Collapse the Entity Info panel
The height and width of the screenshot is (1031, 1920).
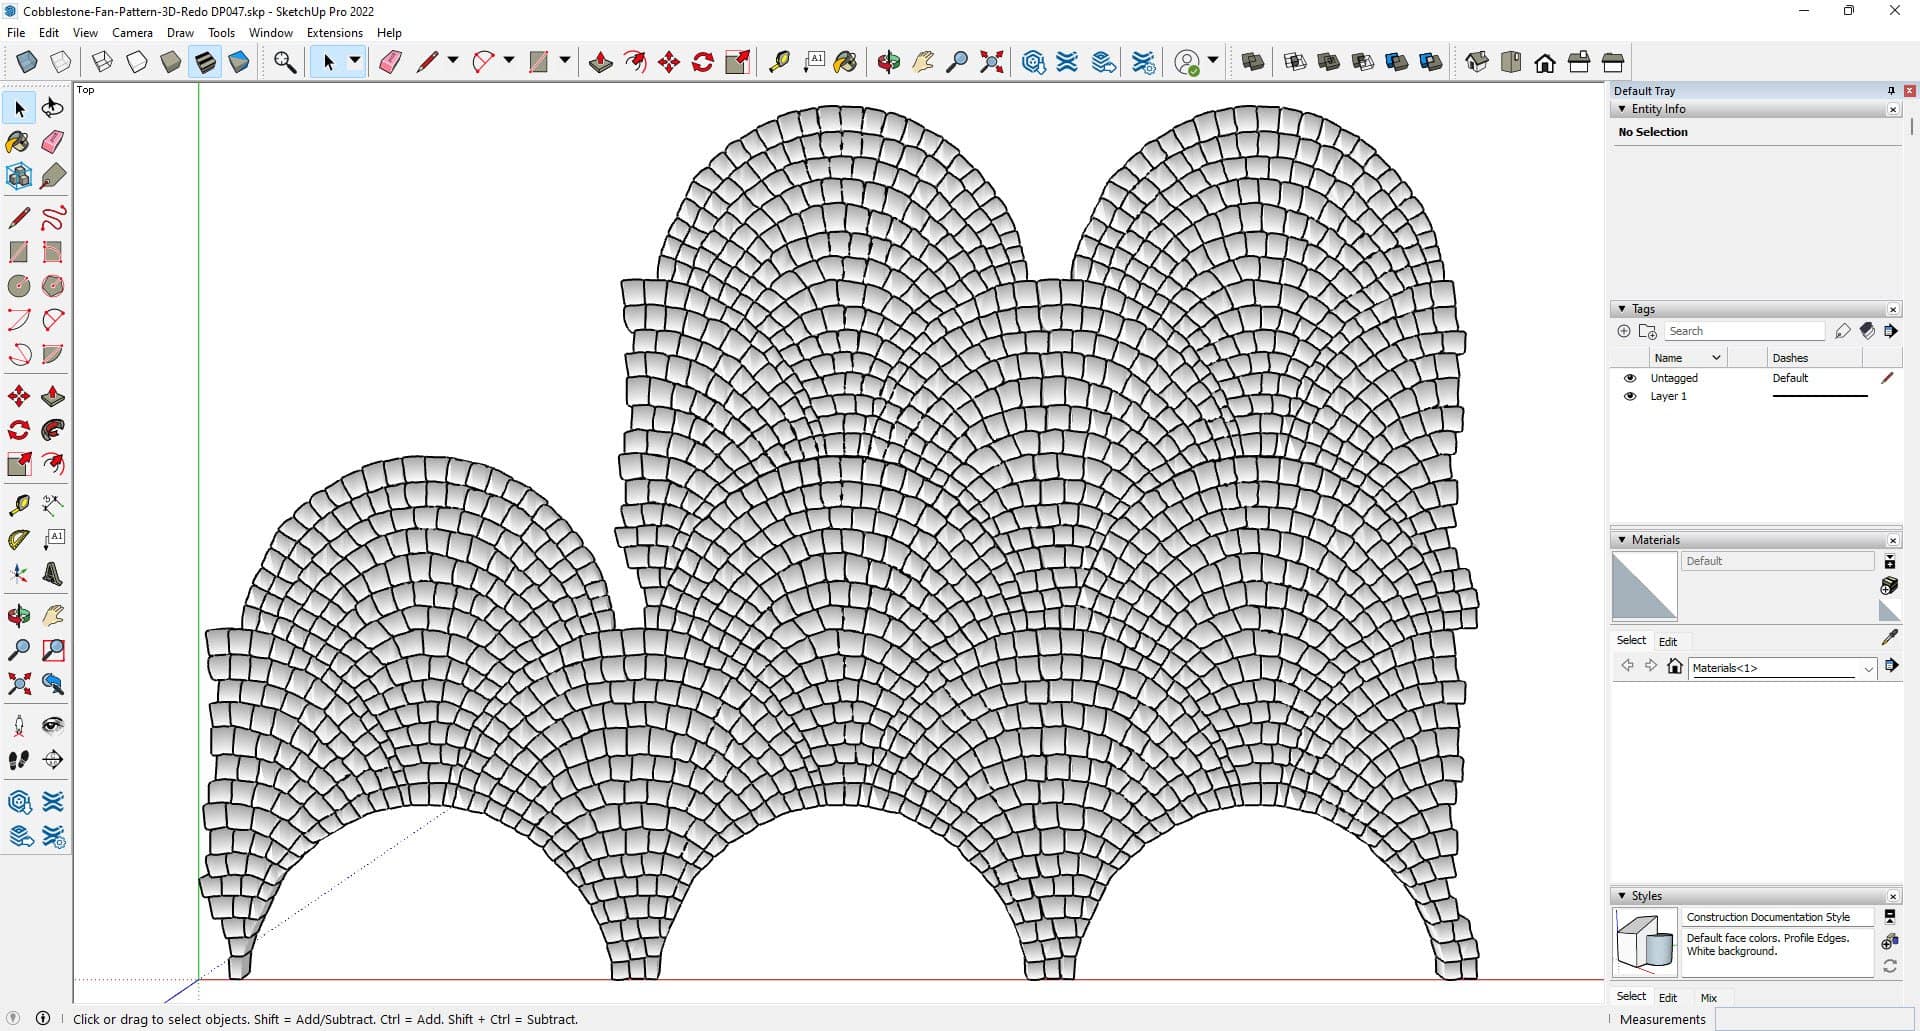click(x=1622, y=109)
